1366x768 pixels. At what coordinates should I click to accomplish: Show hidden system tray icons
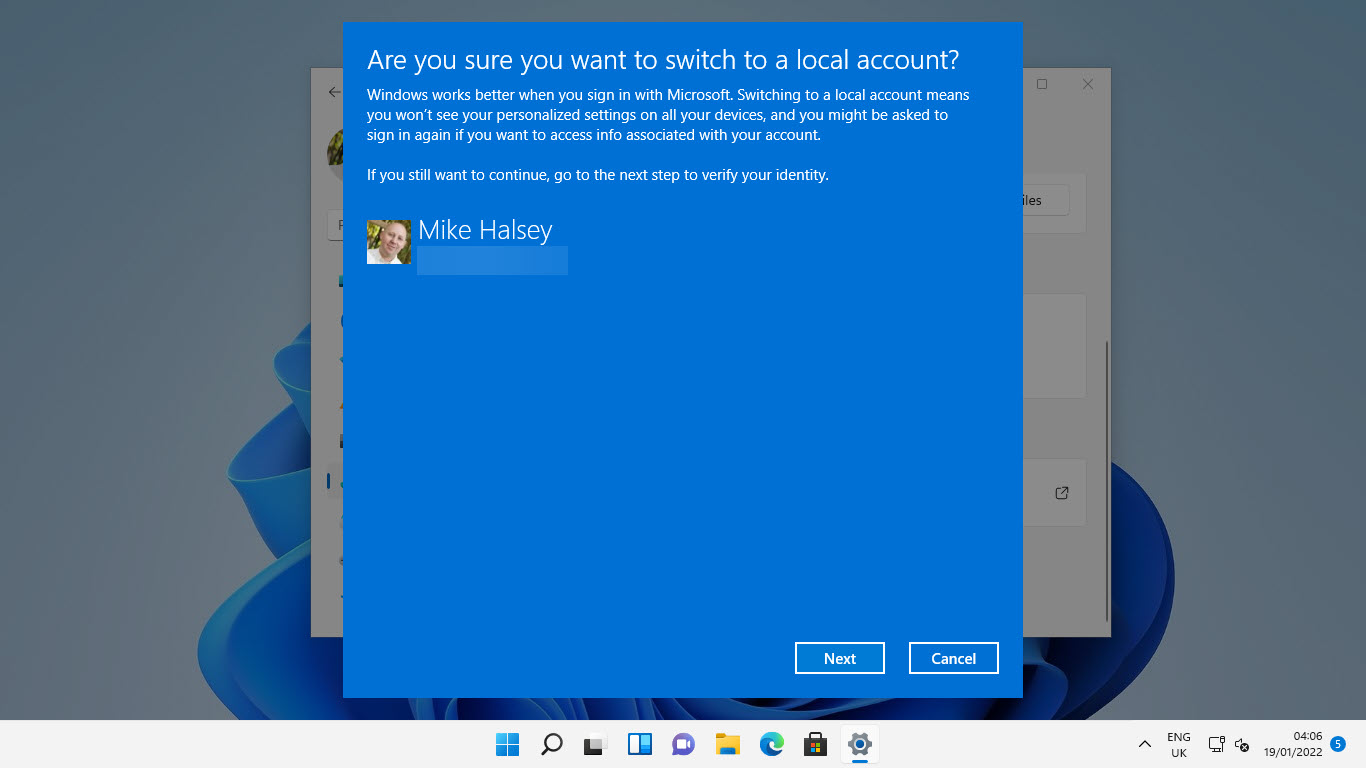click(1145, 745)
